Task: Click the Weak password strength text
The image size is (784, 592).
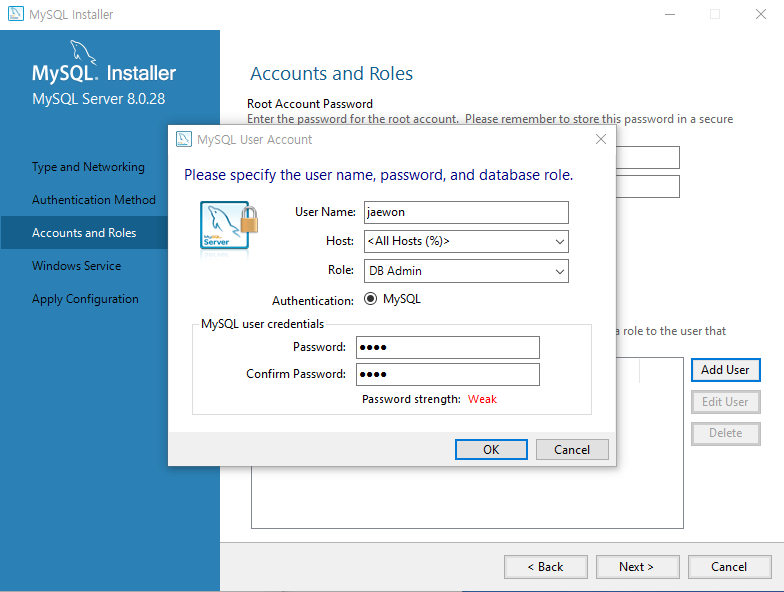Action: [482, 400]
